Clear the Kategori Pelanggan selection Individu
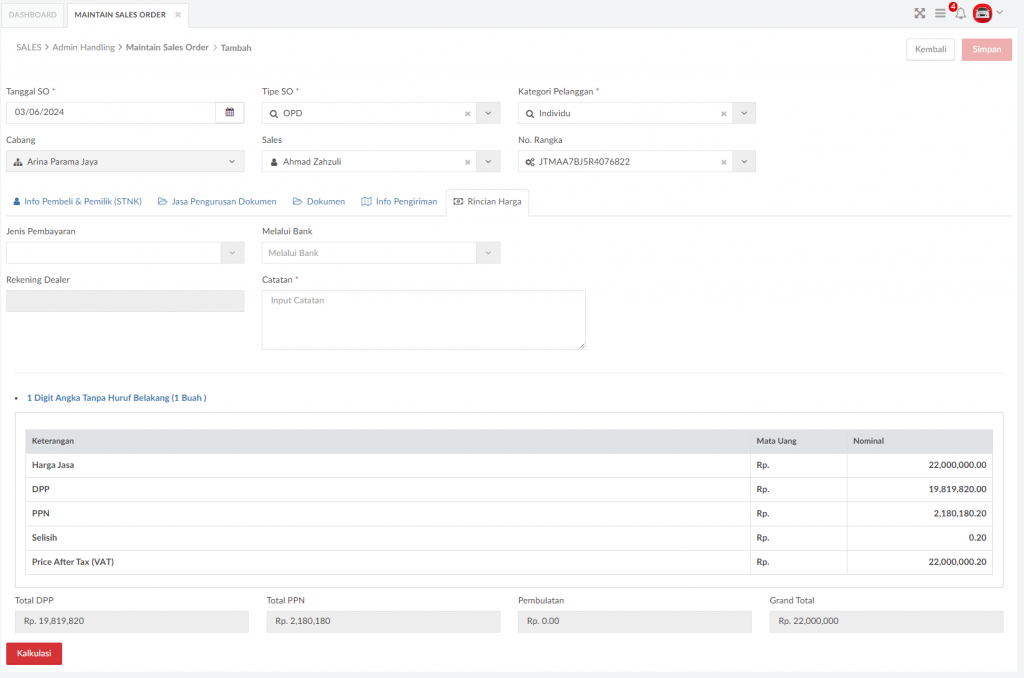 (x=724, y=114)
